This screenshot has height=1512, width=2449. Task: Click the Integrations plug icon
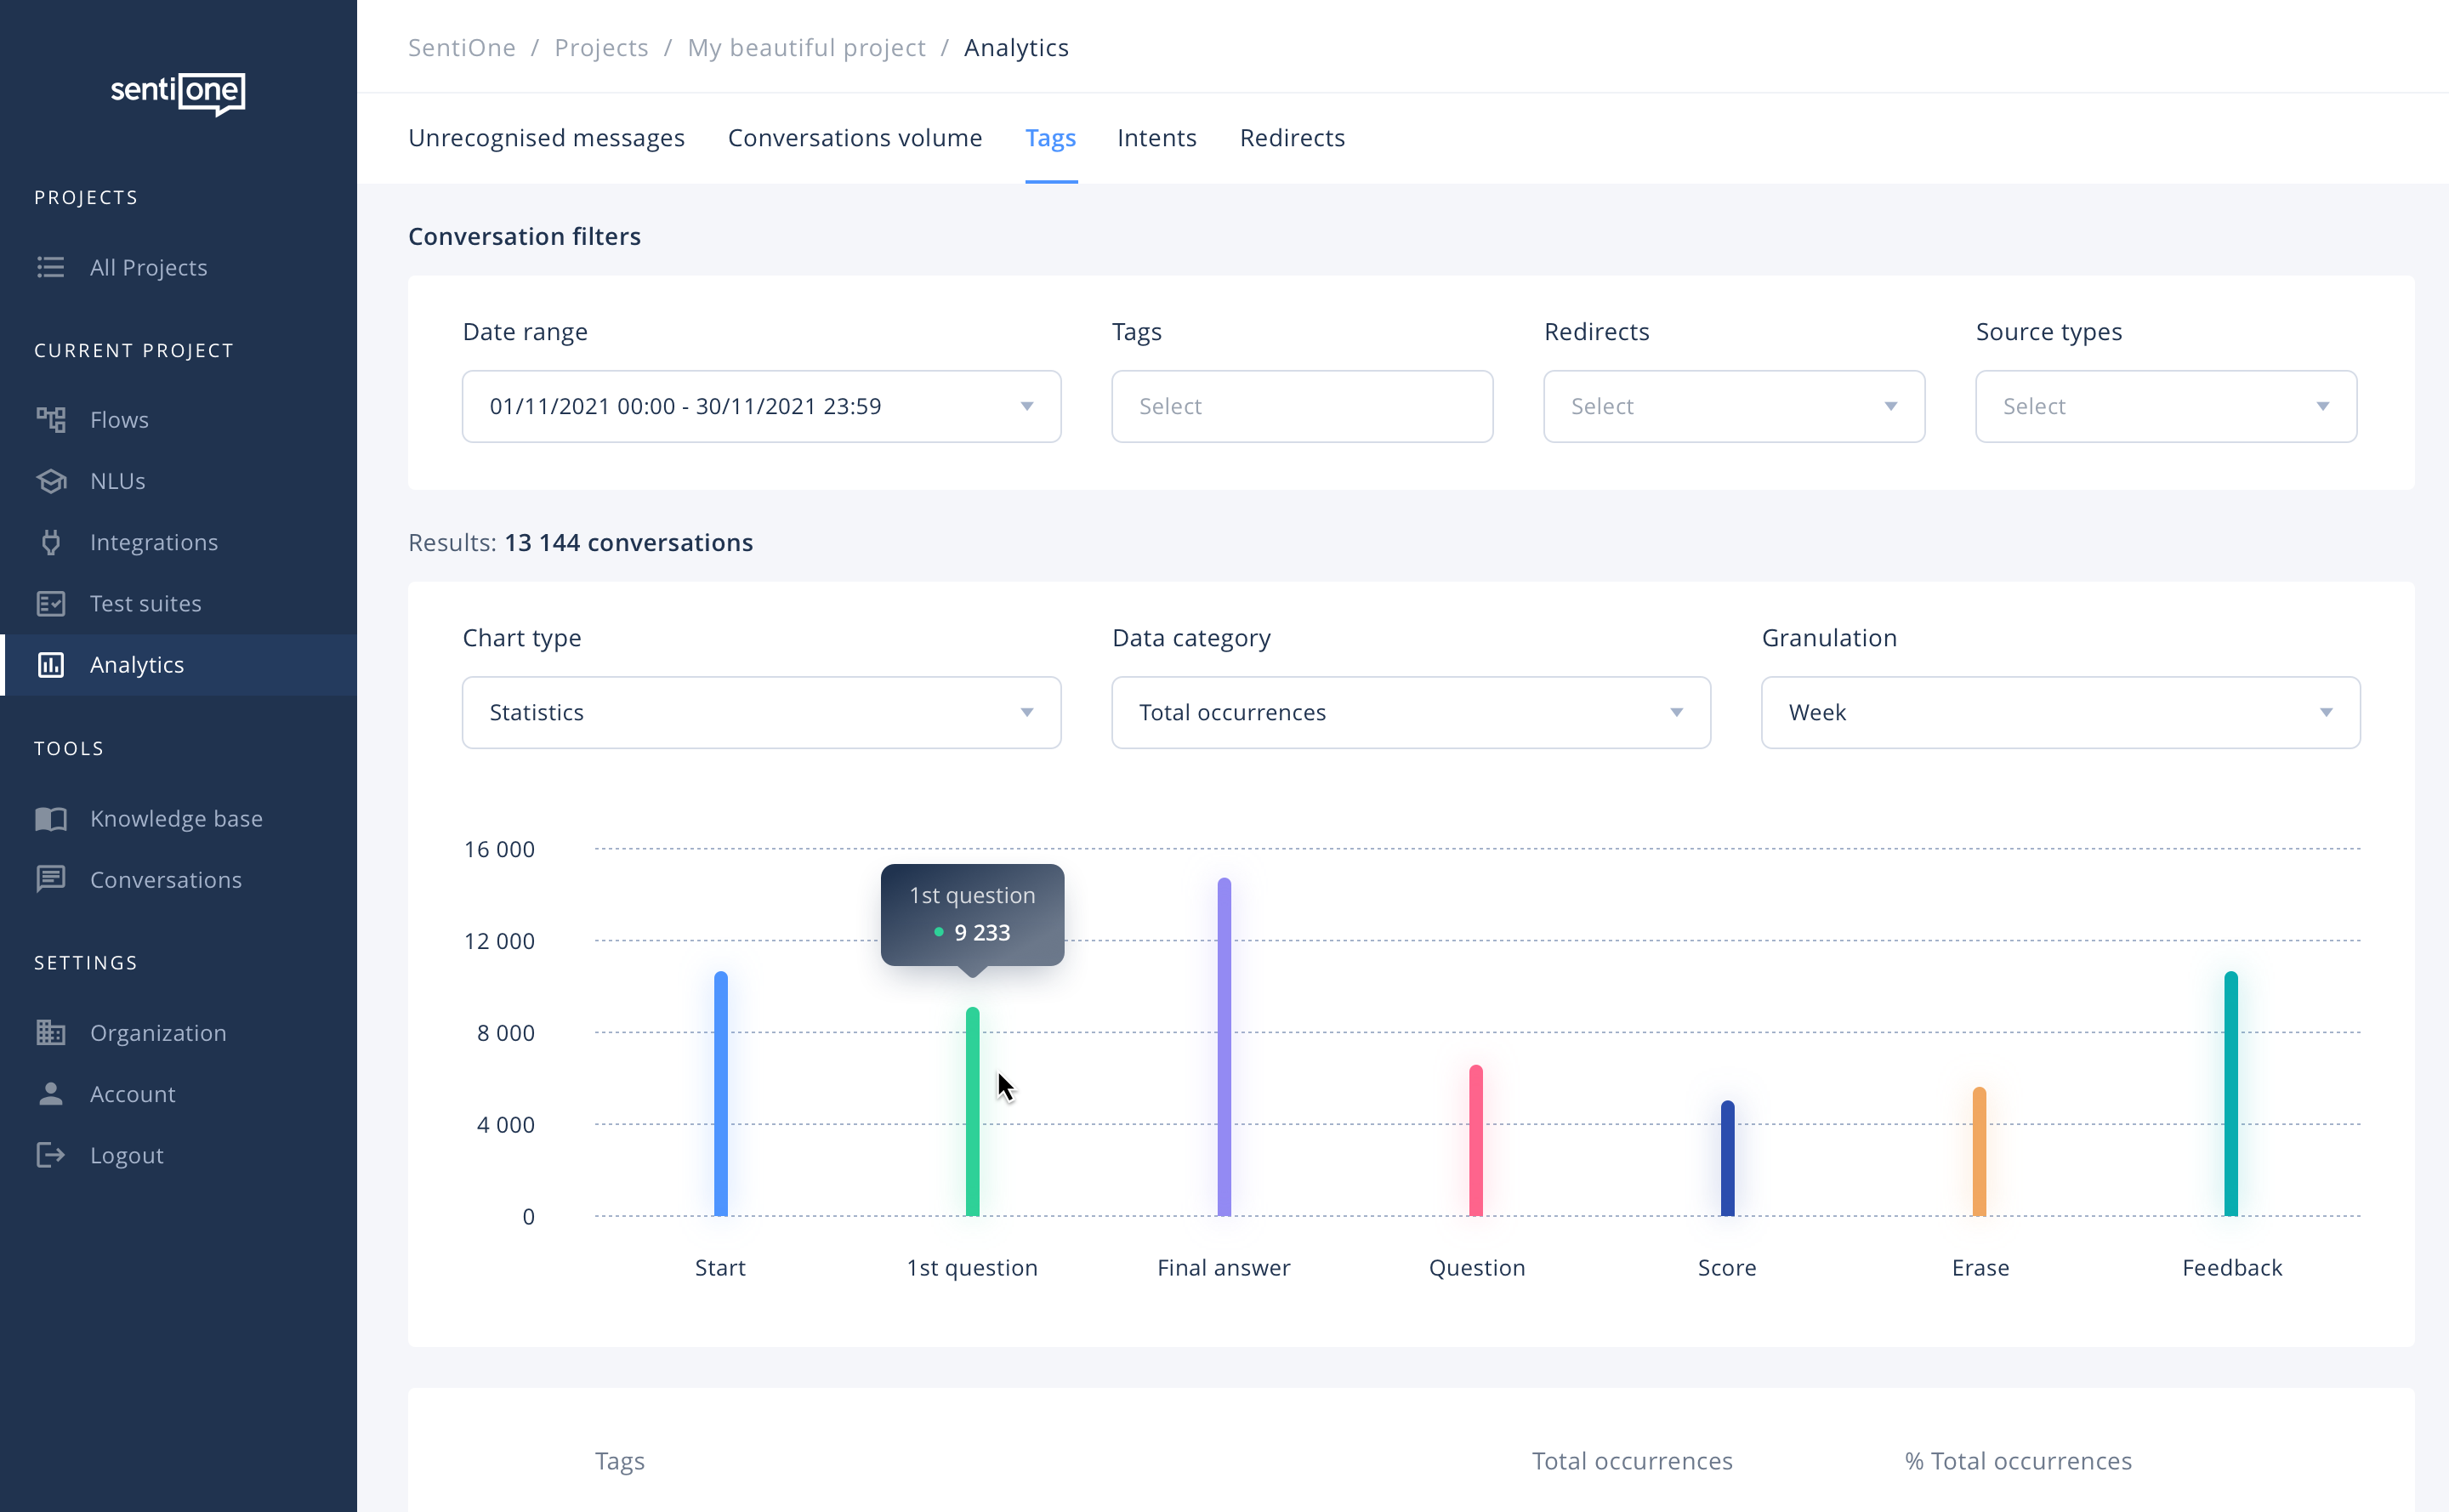click(52, 542)
